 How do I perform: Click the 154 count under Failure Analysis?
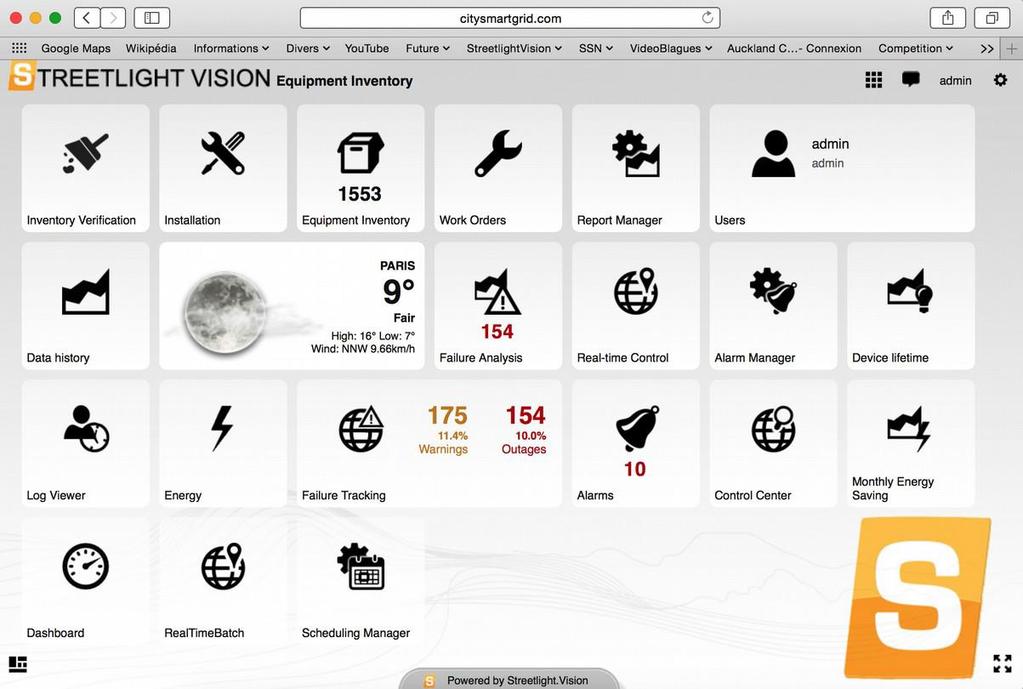click(497, 331)
